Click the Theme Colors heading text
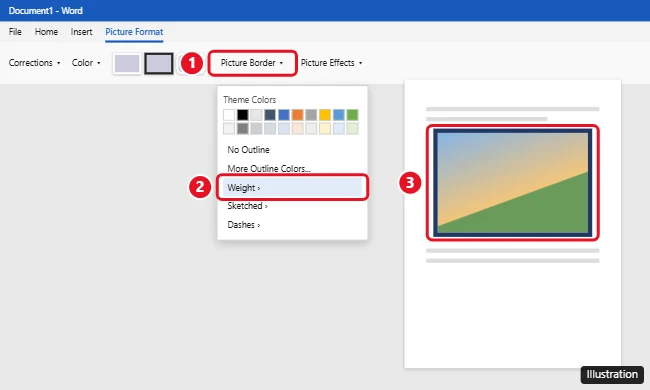Image resolution: width=650 pixels, height=390 pixels. 249,100
